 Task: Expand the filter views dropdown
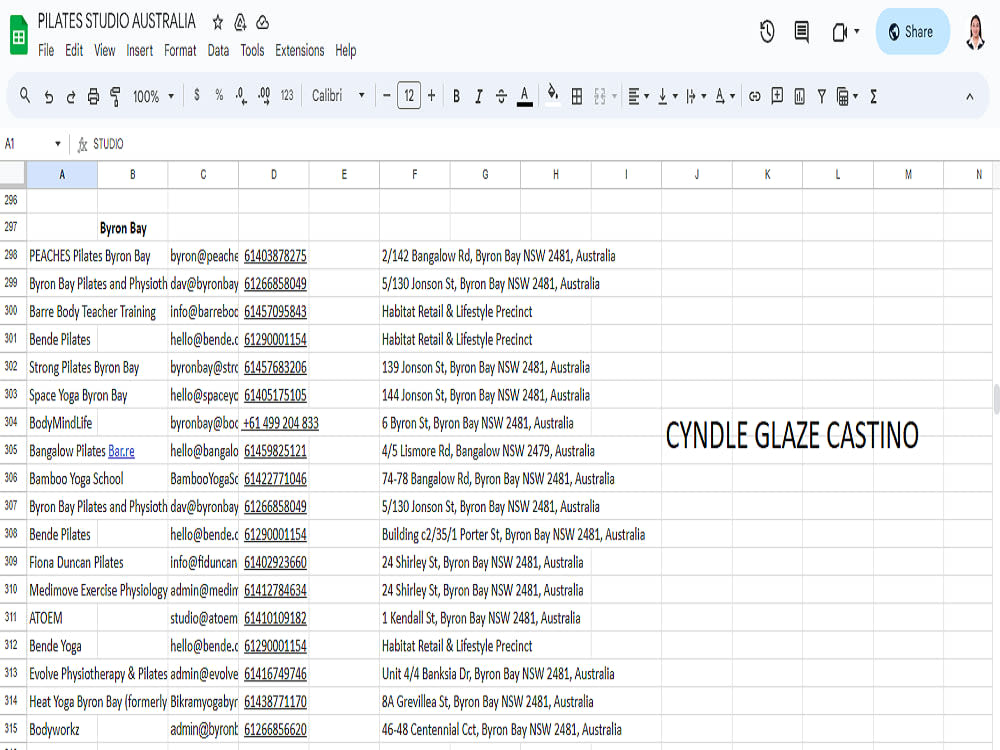pos(855,96)
